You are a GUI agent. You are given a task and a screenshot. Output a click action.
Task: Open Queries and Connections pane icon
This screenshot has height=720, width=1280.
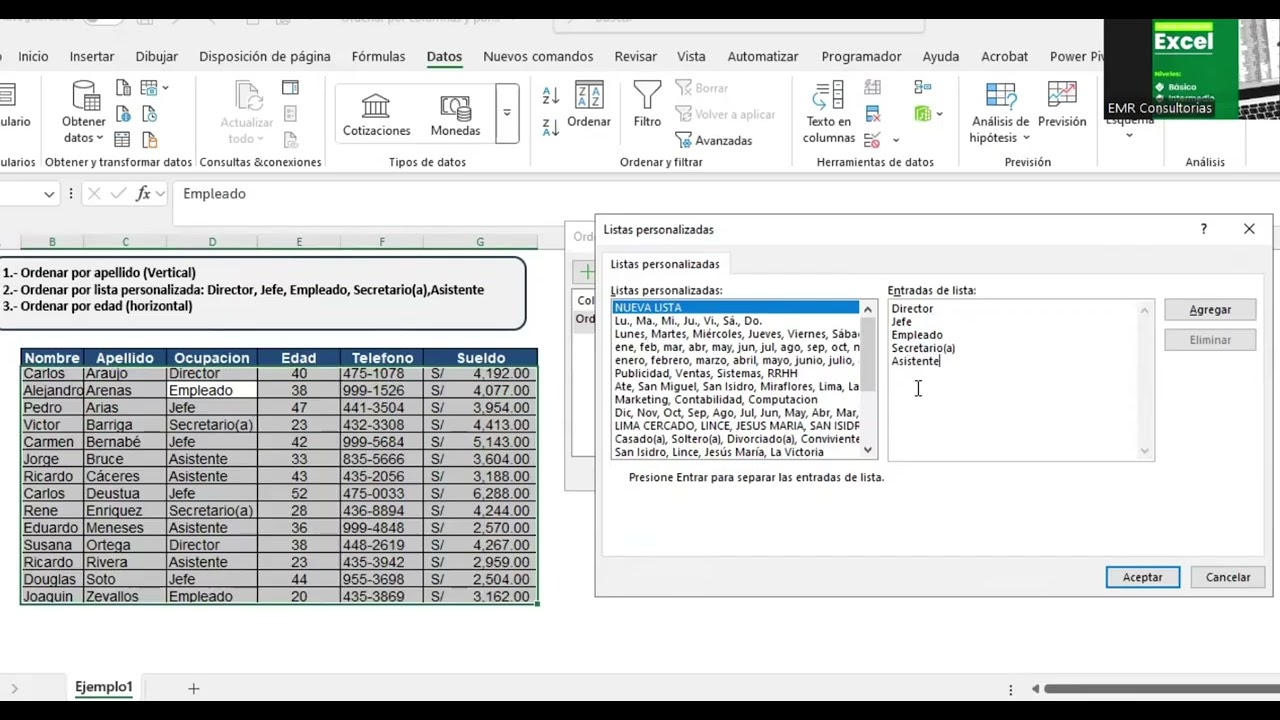click(290, 88)
